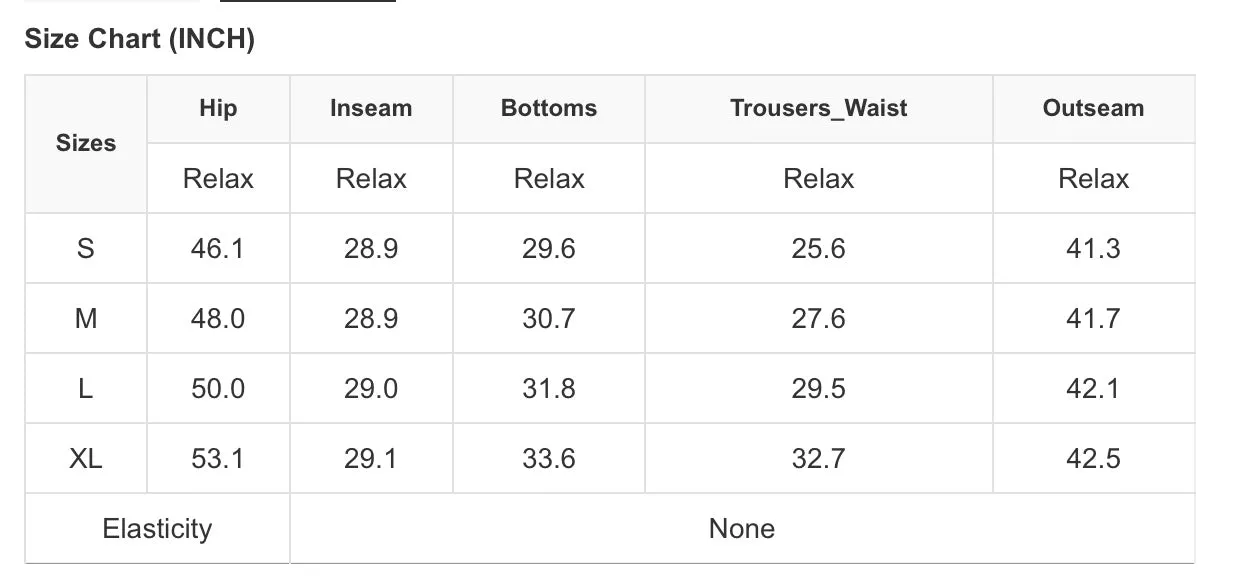1238x588 pixels.
Task: Select the Bottoms column header
Action: click(549, 108)
